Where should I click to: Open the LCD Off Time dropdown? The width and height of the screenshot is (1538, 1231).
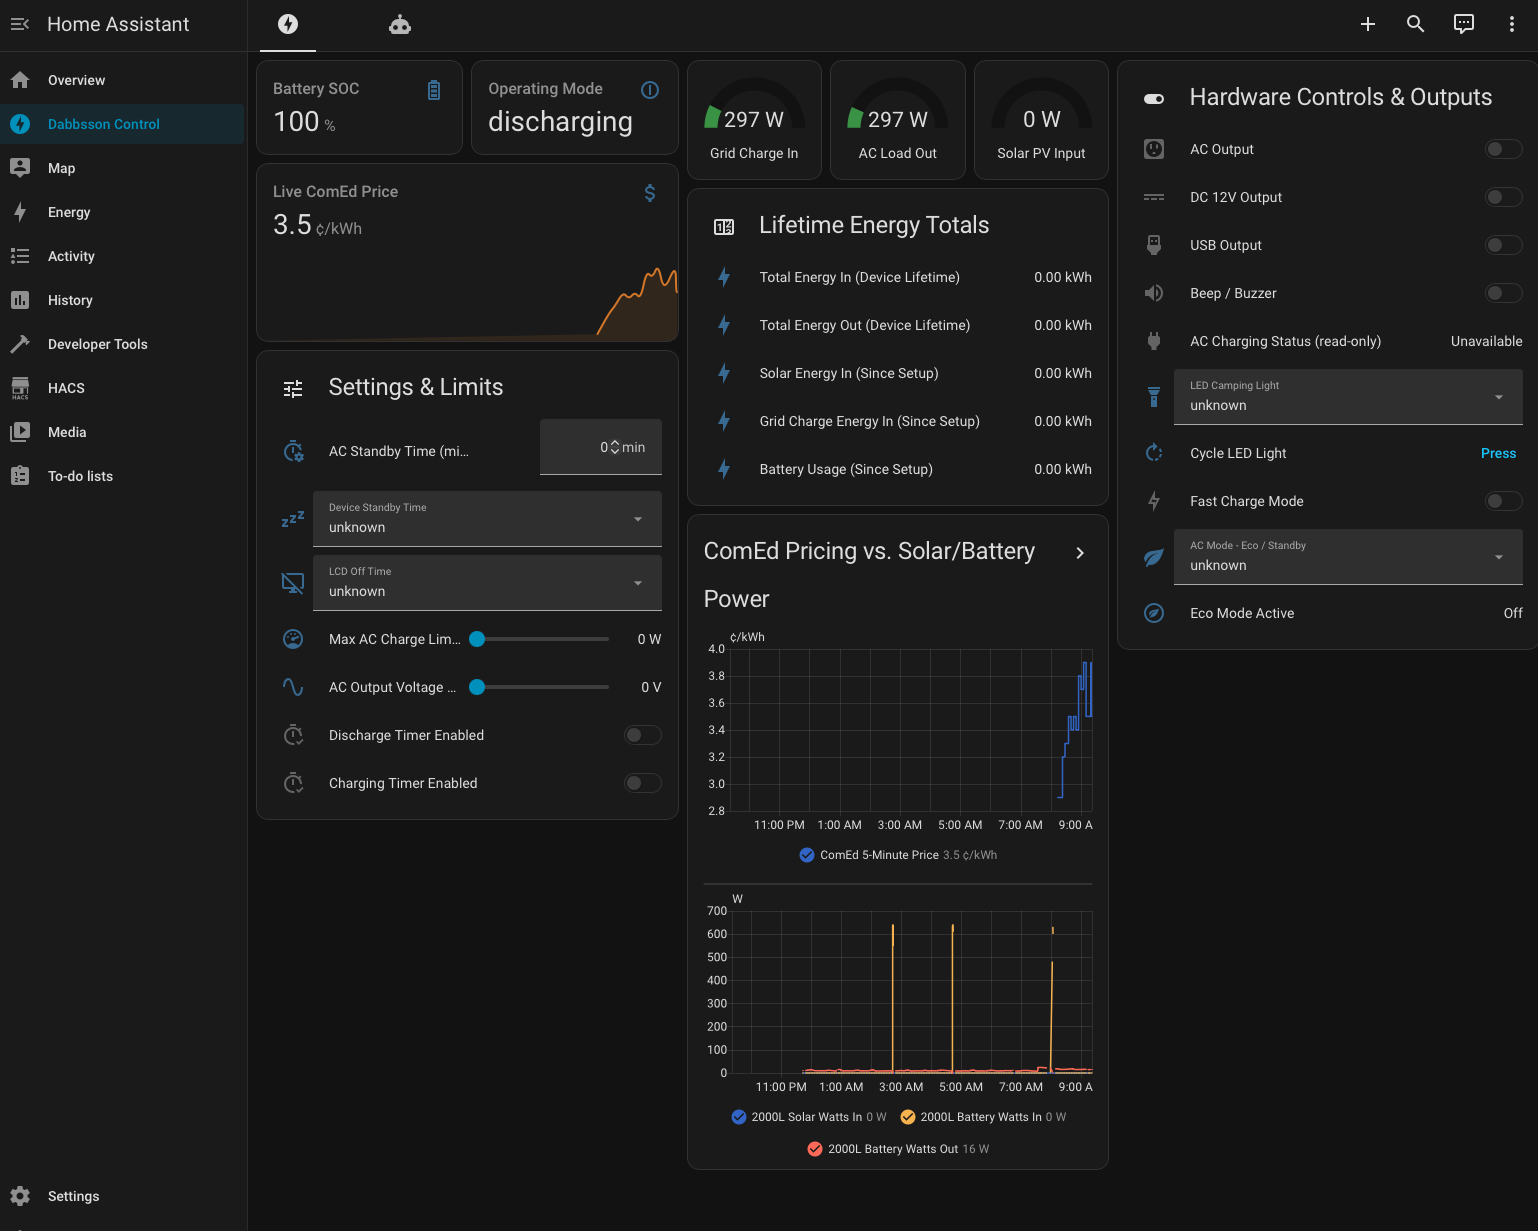coord(487,583)
